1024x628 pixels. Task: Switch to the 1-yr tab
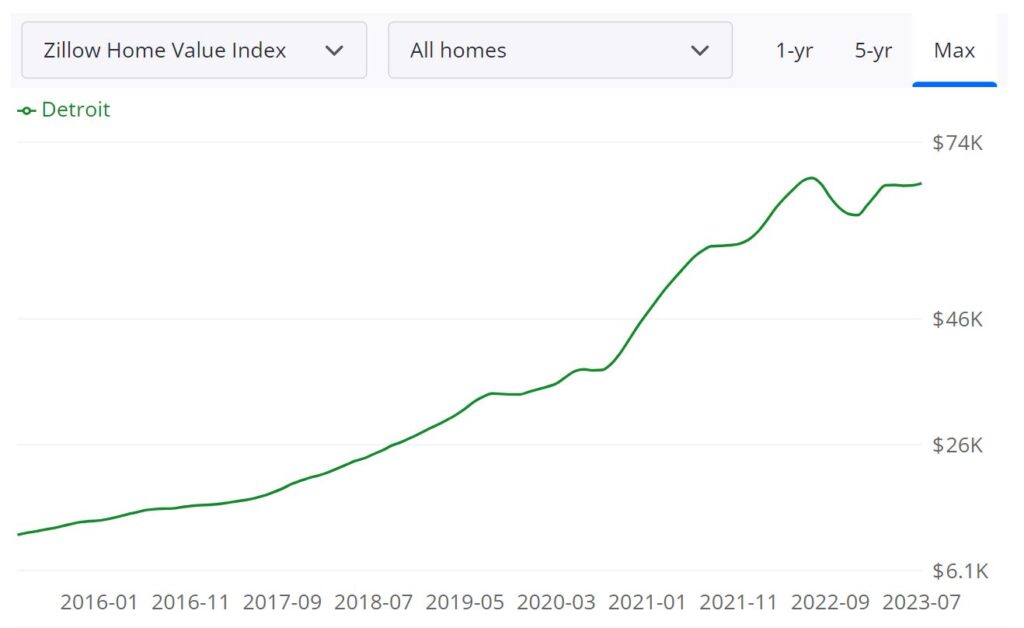794,51
